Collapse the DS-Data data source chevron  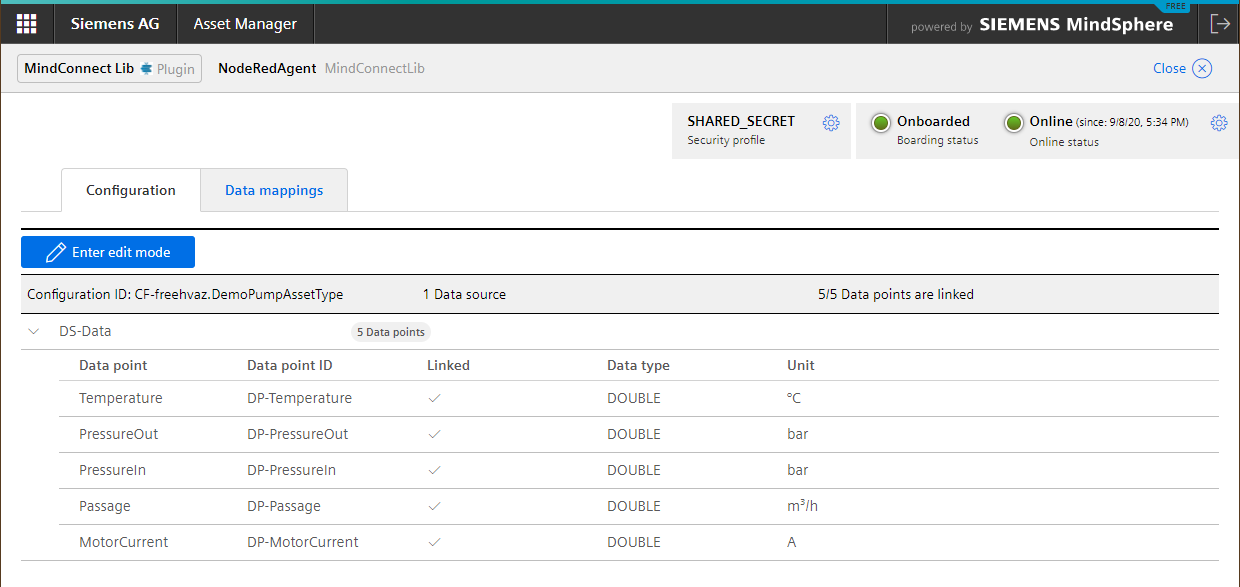34,331
